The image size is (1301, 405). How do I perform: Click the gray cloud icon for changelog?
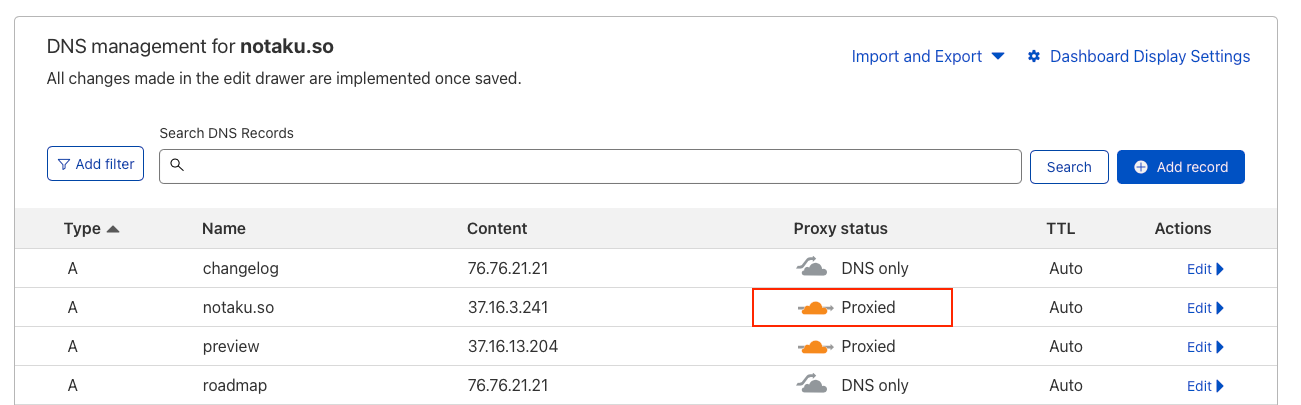812,267
